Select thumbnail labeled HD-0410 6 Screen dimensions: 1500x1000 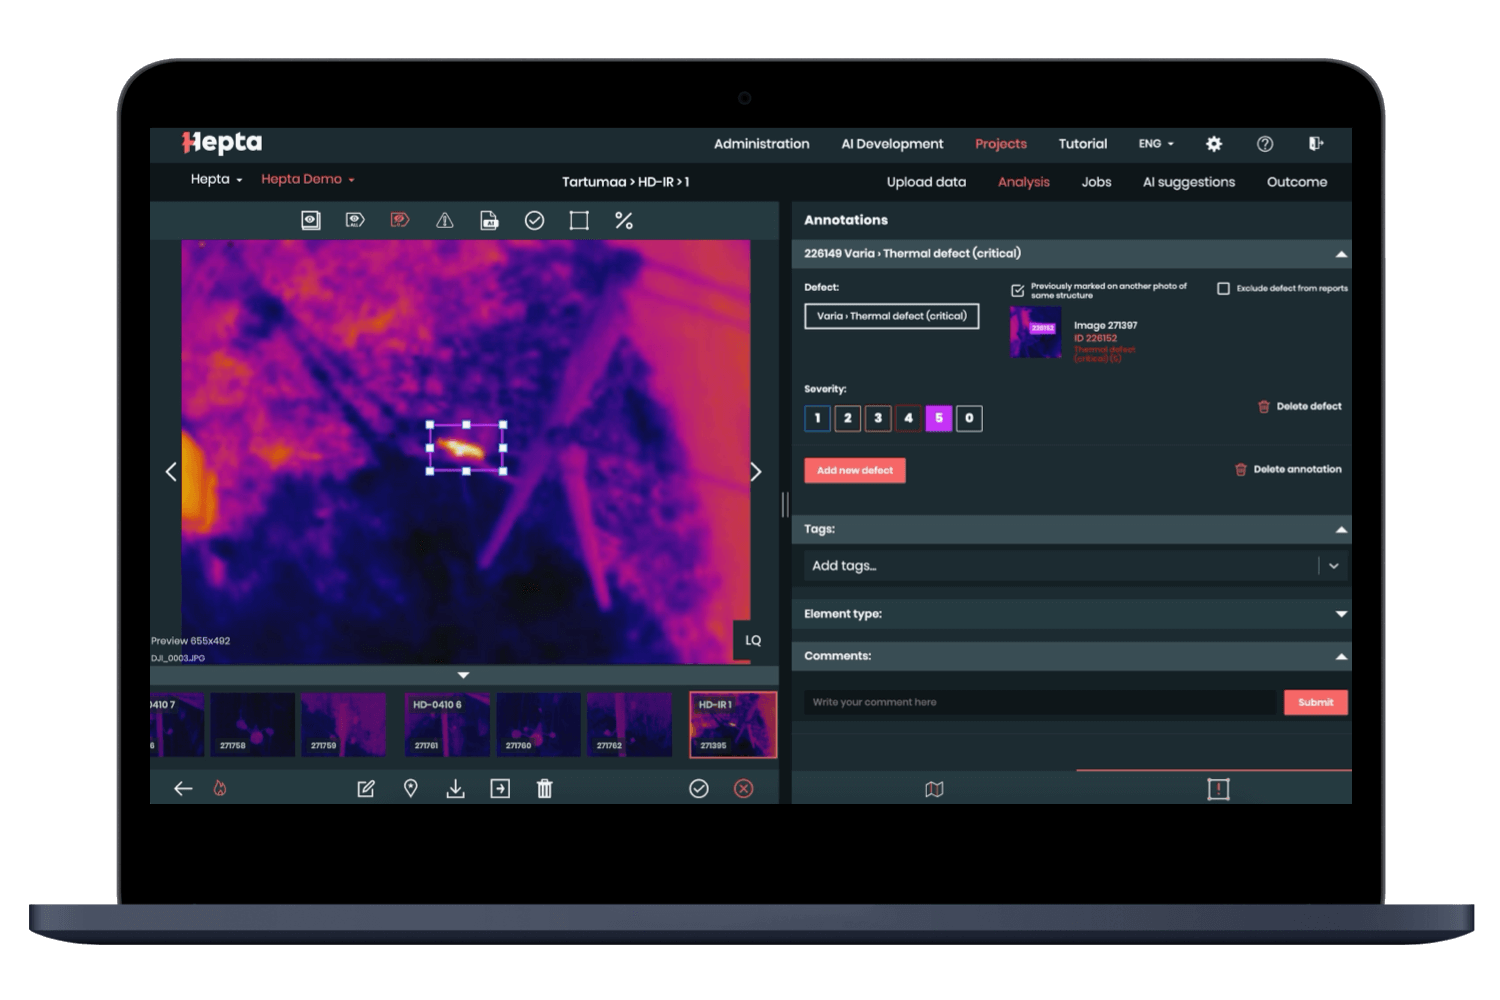pos(447,725)
